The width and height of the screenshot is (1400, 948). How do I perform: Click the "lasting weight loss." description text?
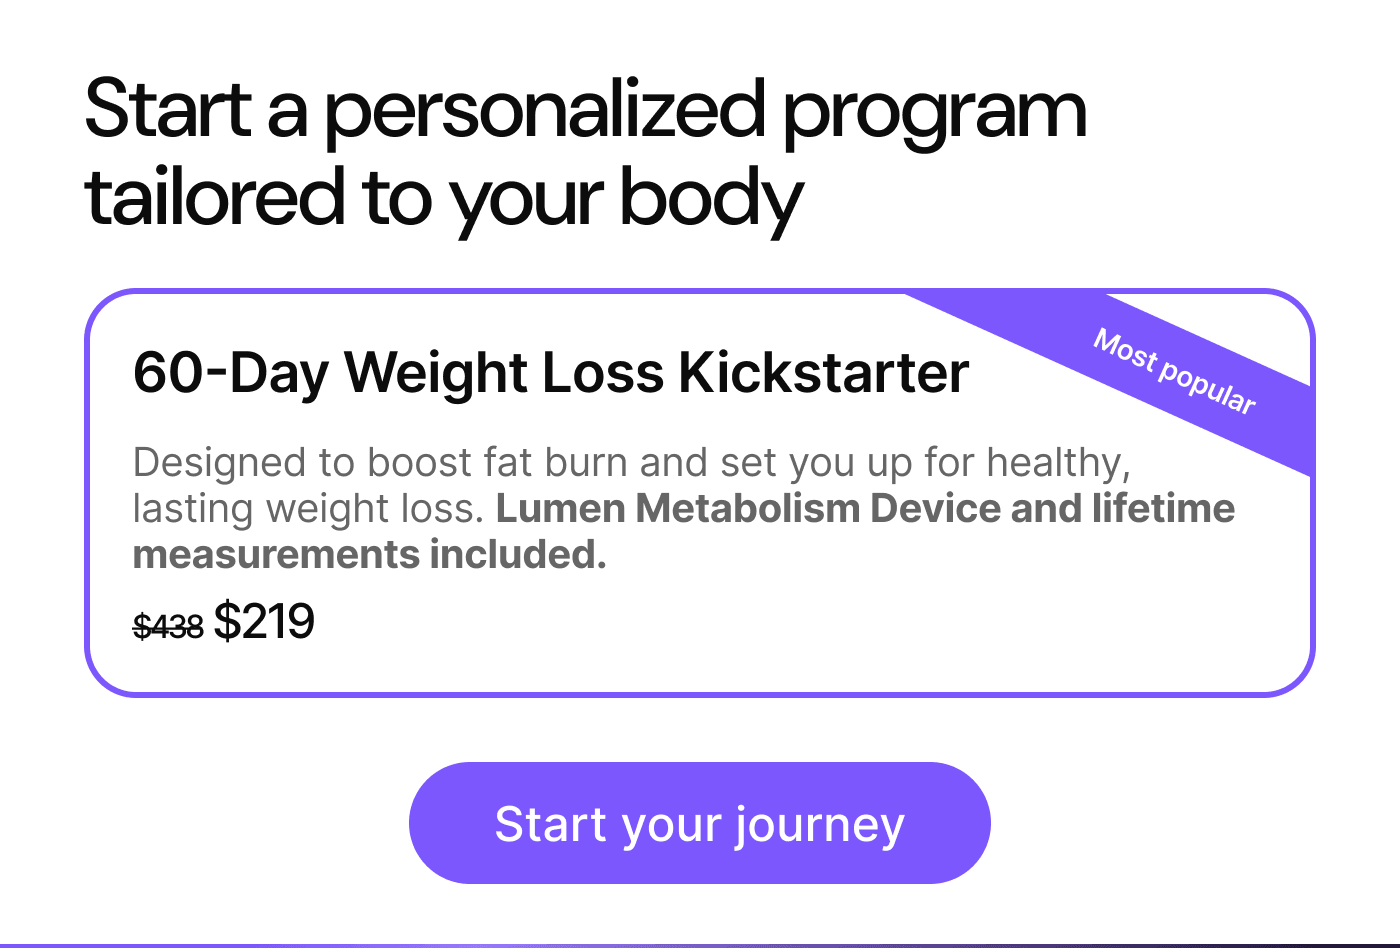click(x=308, y=509)
